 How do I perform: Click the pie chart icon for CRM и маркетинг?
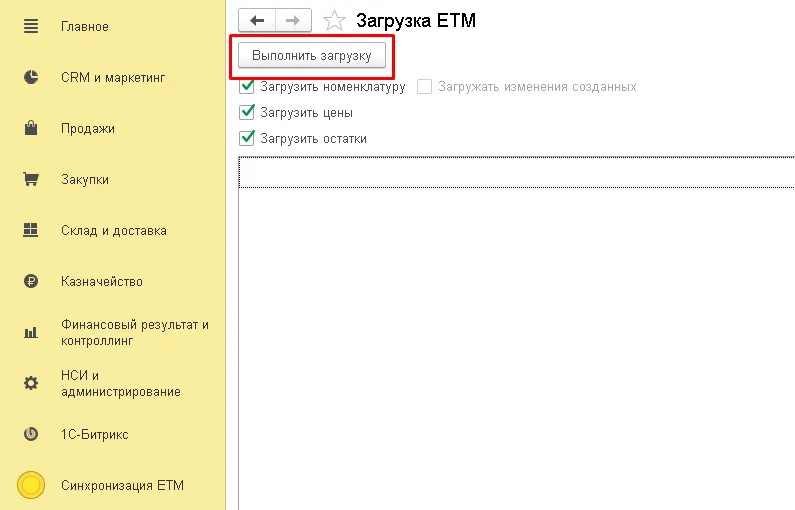point(30,77)
